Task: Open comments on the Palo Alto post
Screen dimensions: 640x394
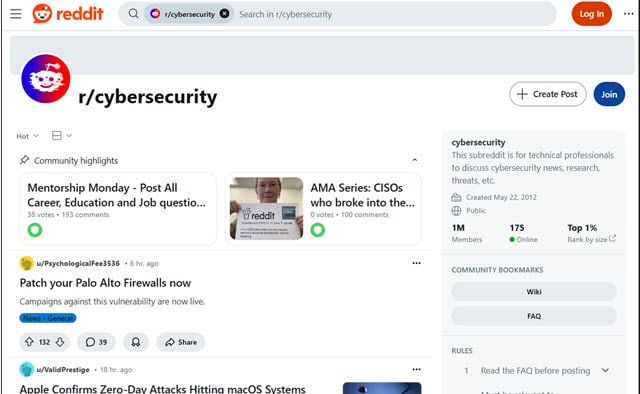Action: tap(96, 342)
